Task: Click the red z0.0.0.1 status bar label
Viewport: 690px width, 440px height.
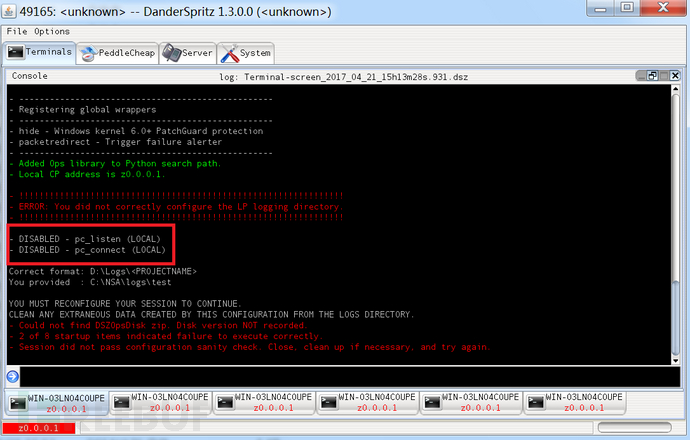Action: pyautogui.click(x=39, y=428)
